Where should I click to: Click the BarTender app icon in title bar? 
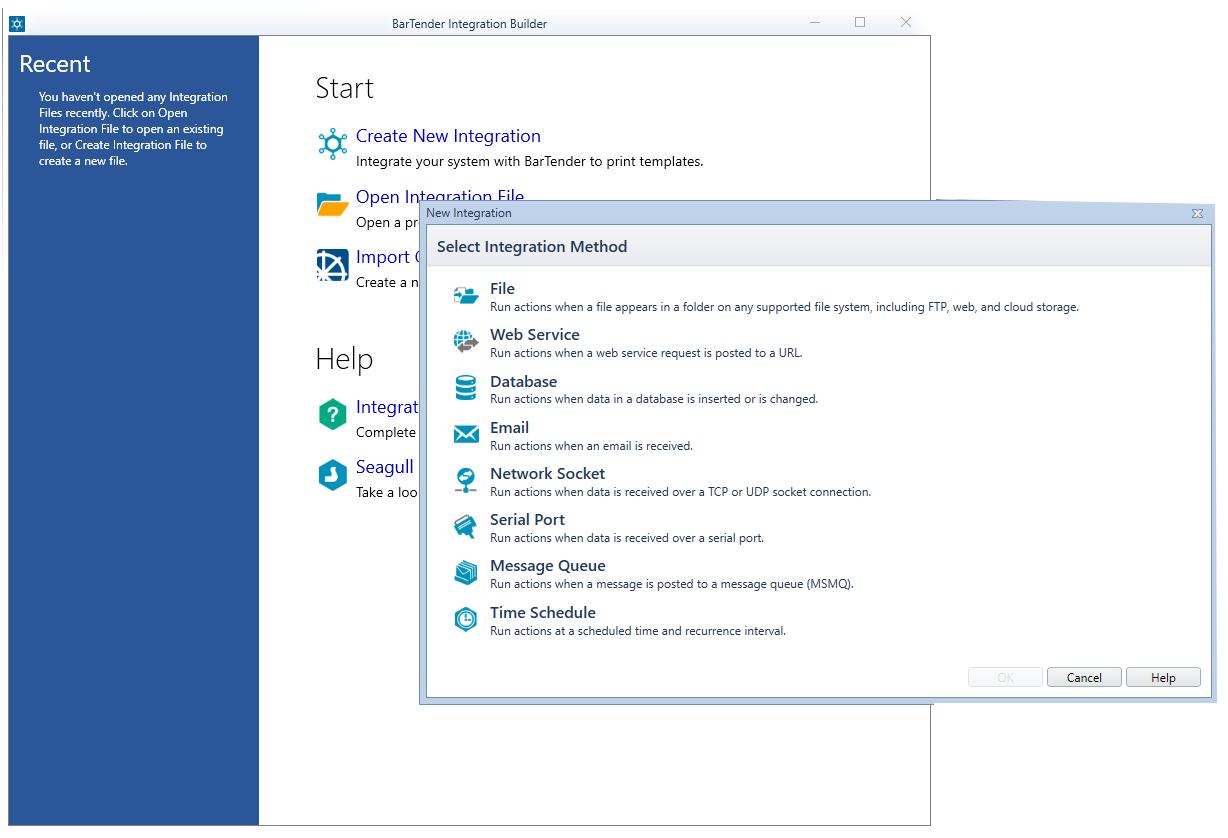[17, 23]
